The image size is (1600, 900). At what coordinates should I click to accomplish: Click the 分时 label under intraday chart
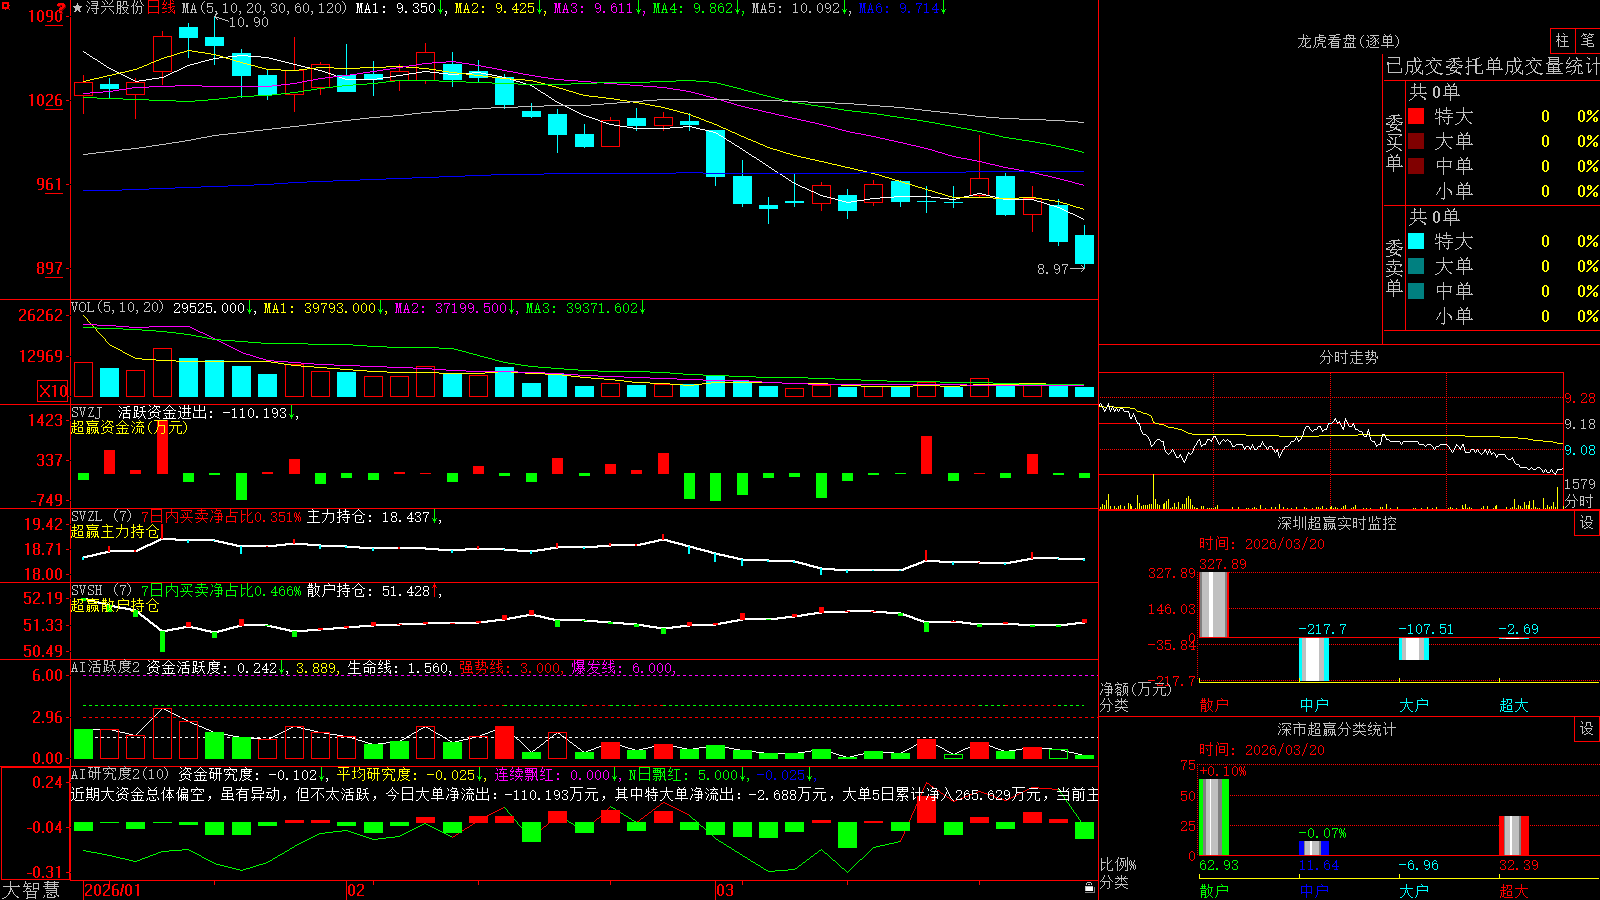pyautogui.click(x=1579, y=501)
